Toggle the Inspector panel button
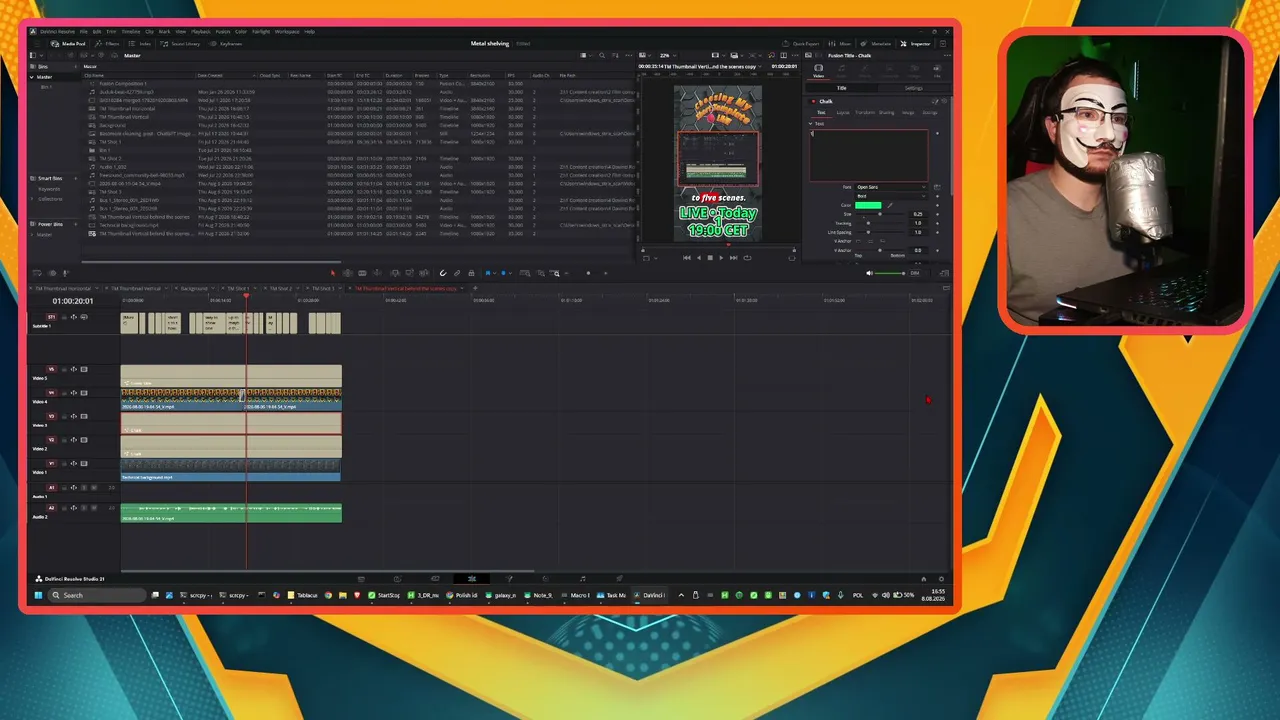Screen dimensions: 1280x720 pos(916,44)
